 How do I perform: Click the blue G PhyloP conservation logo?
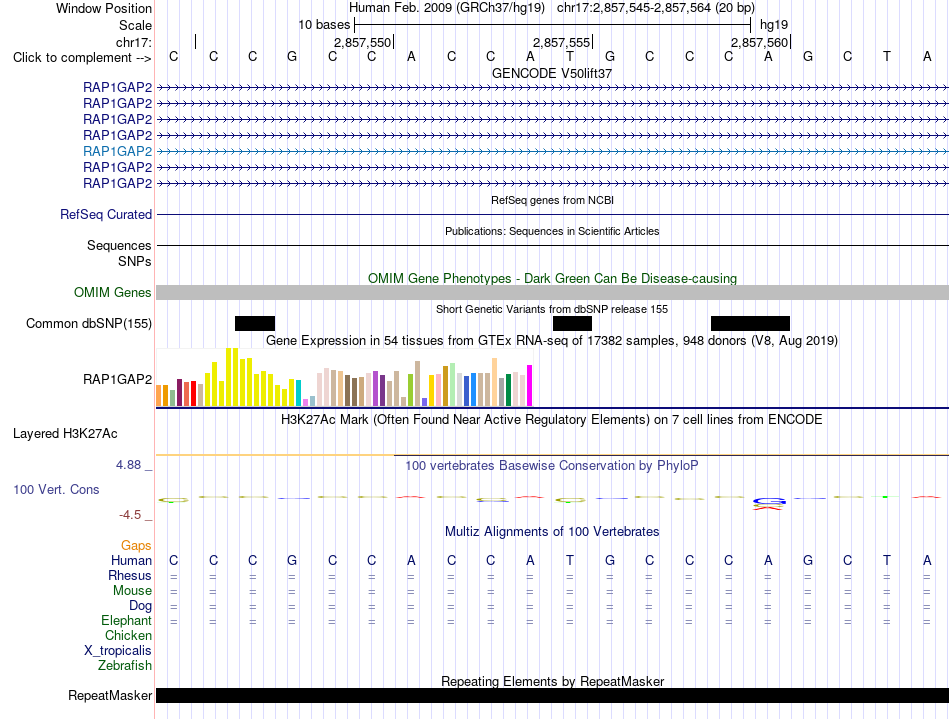pos(769,502)
